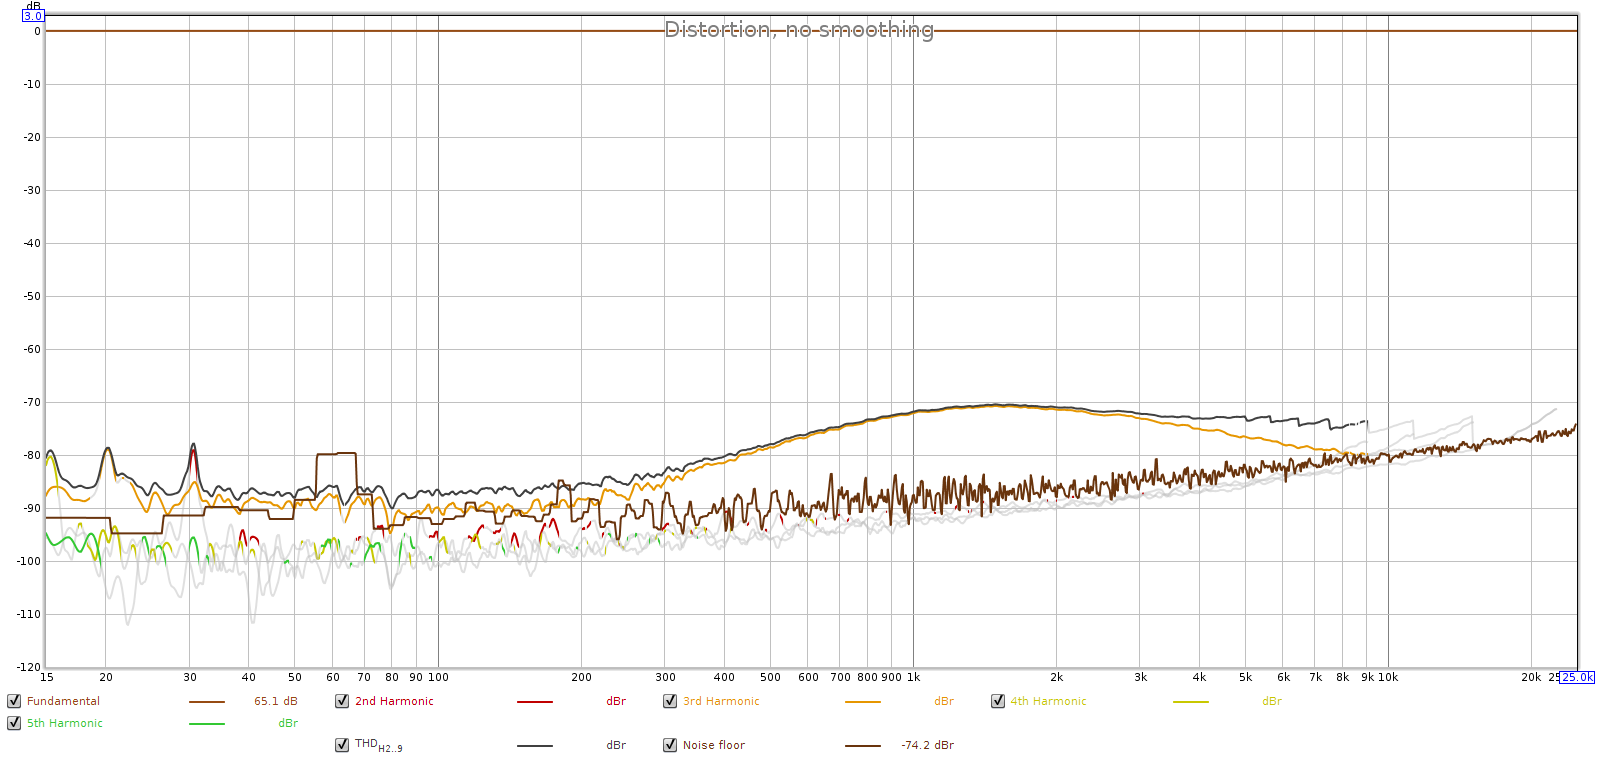This screenshot has width=1600, height=759.
Task: Click the THD dBr readout
Action: point(616,745)
